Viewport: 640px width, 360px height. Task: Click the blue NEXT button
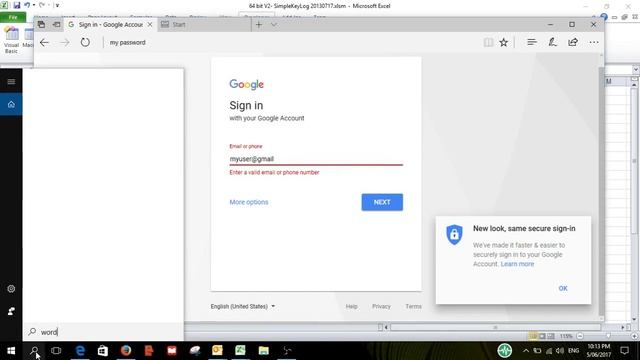pos(382,202)
